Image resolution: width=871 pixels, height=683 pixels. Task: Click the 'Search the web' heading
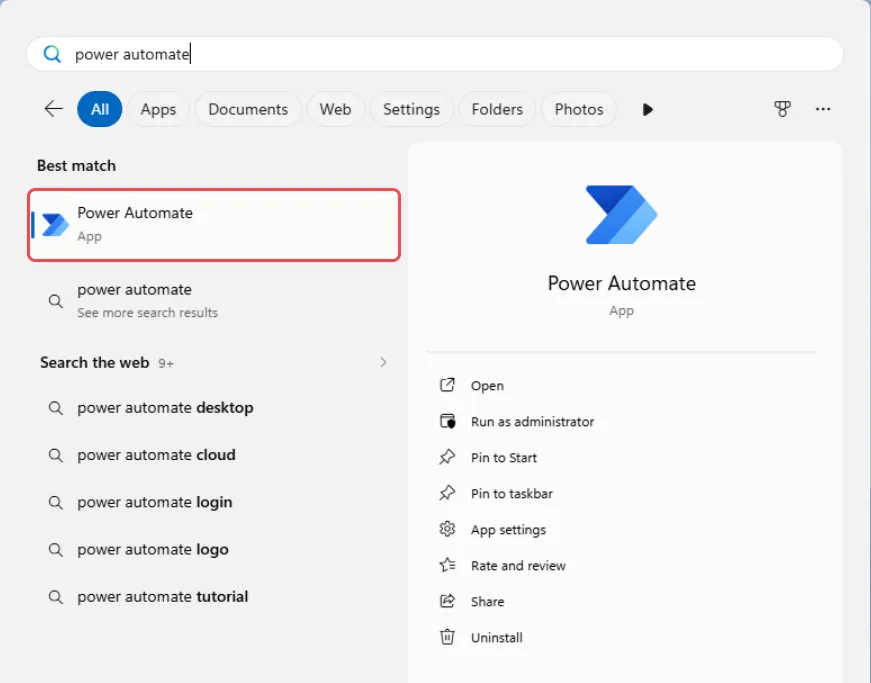(x=94, y=363)
